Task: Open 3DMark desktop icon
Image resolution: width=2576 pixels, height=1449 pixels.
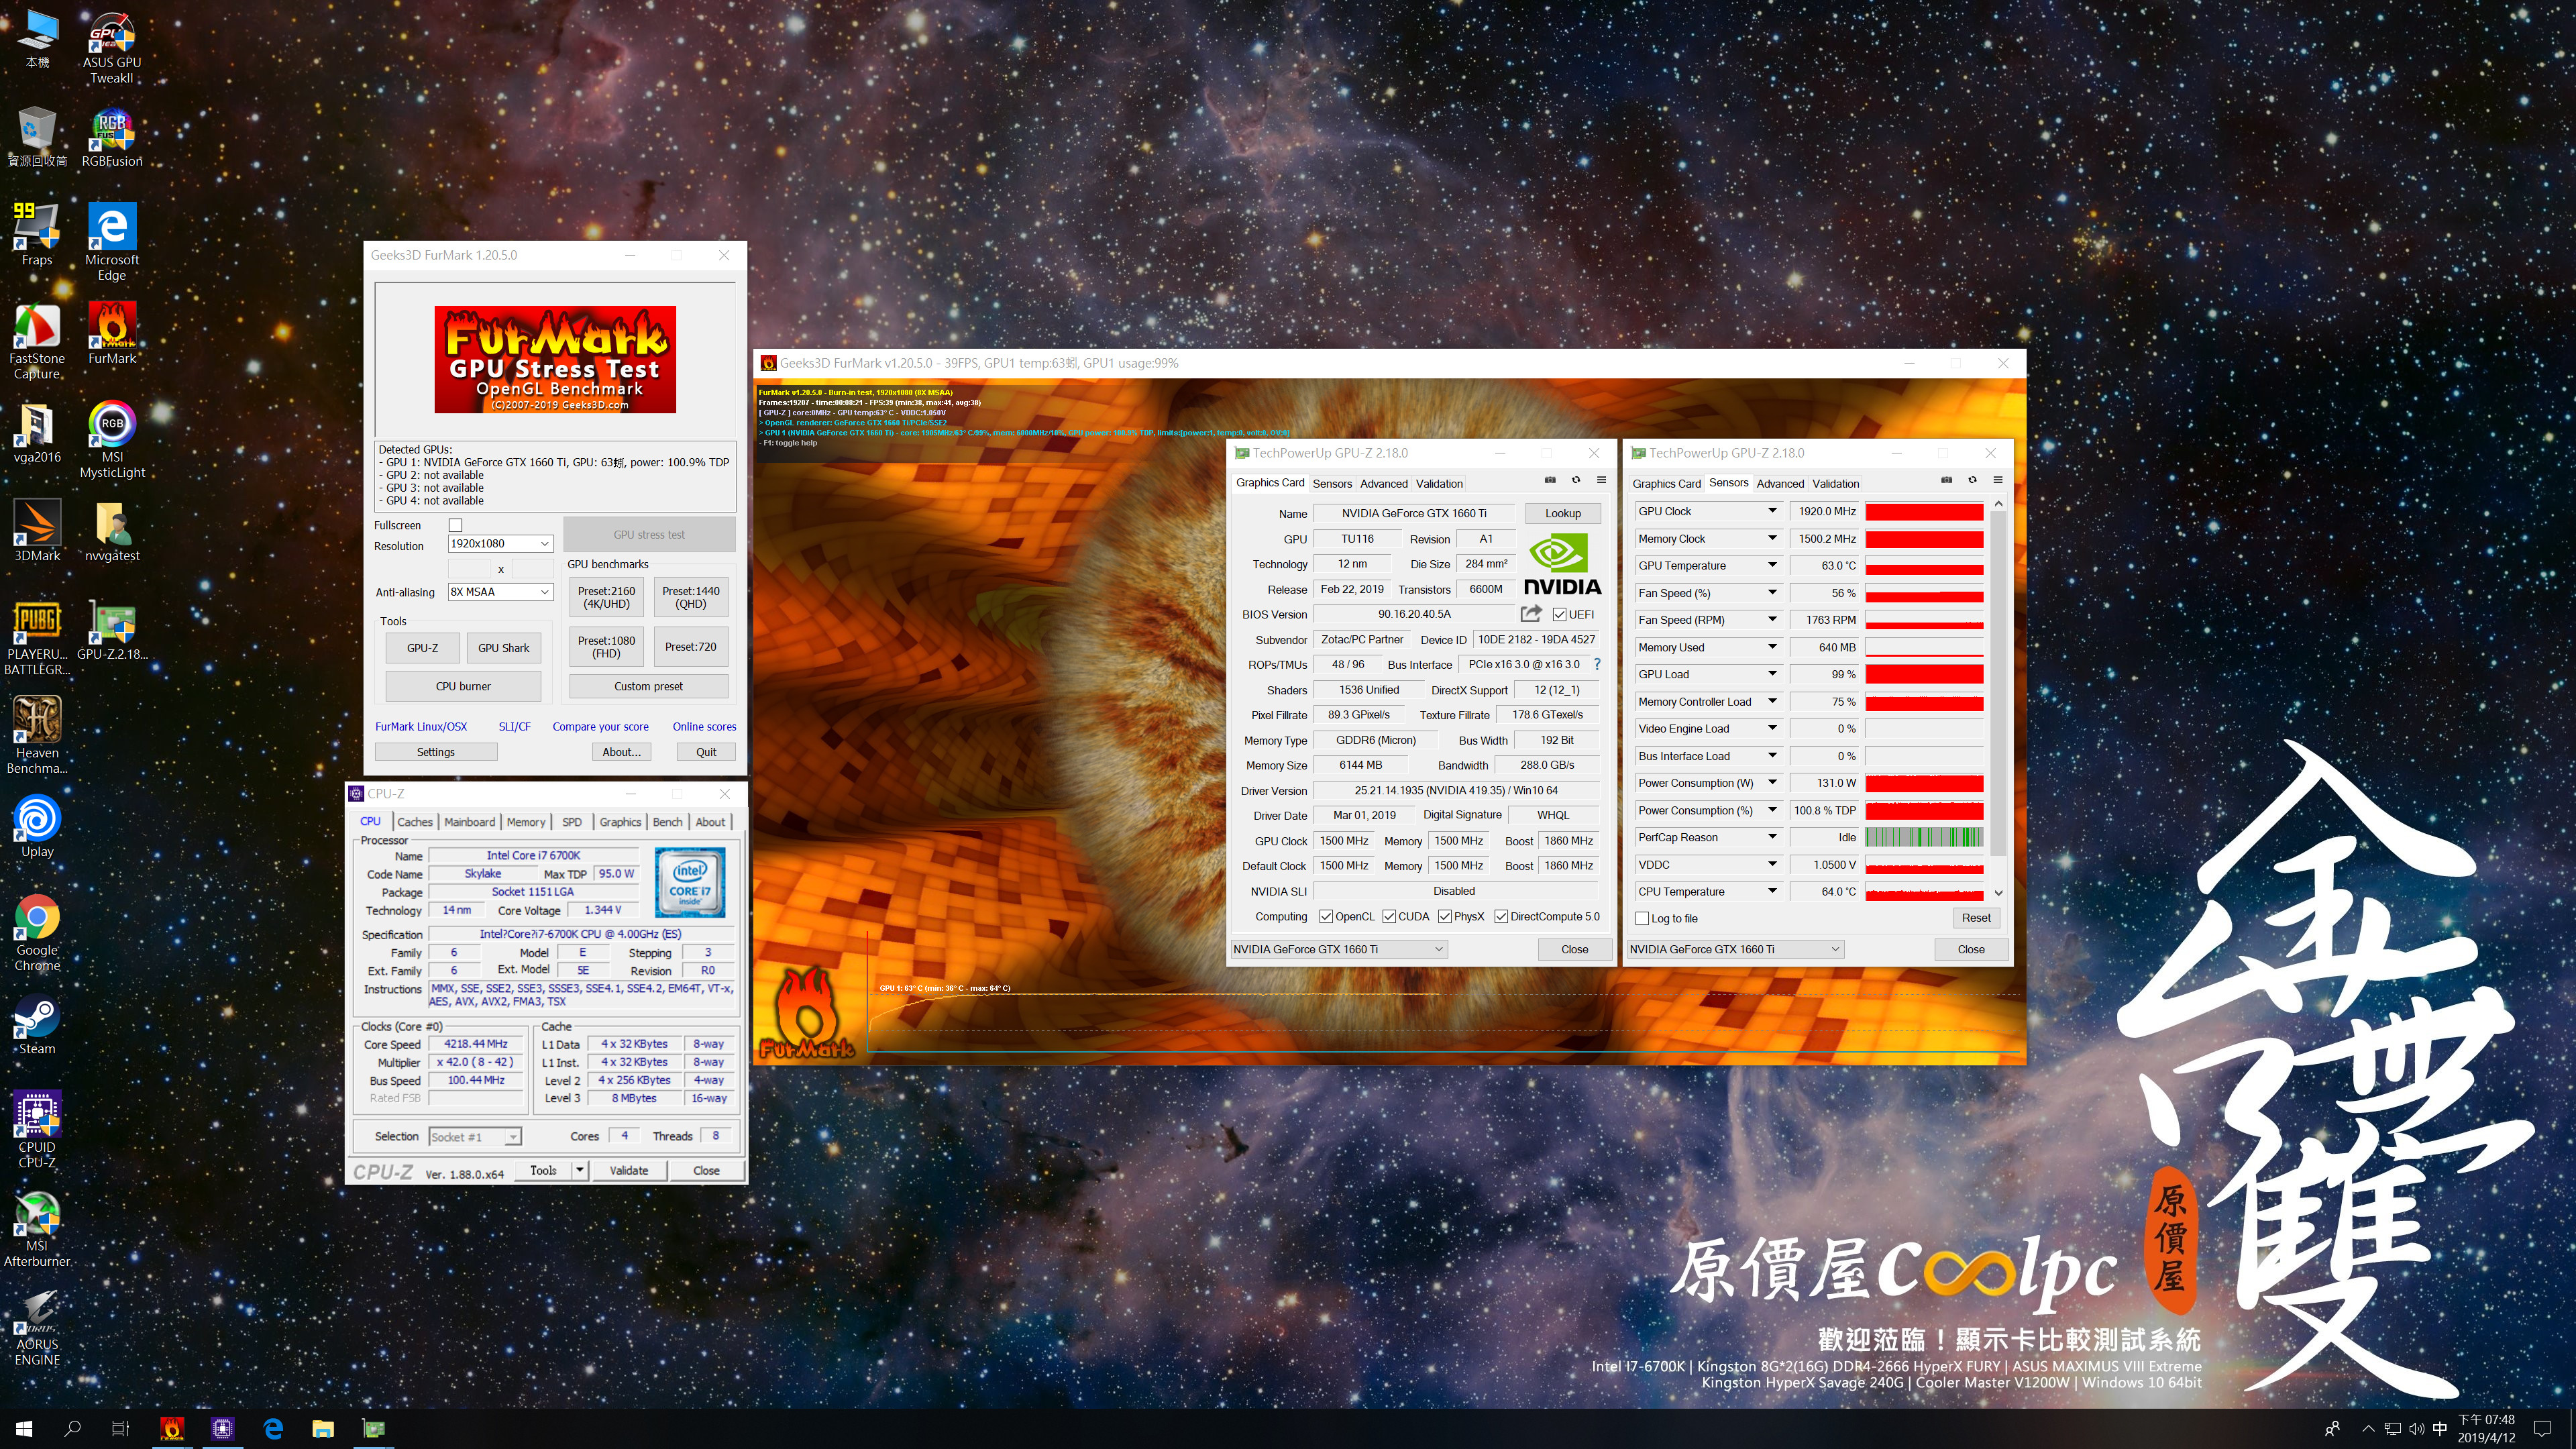Action: tap(37, 530)
